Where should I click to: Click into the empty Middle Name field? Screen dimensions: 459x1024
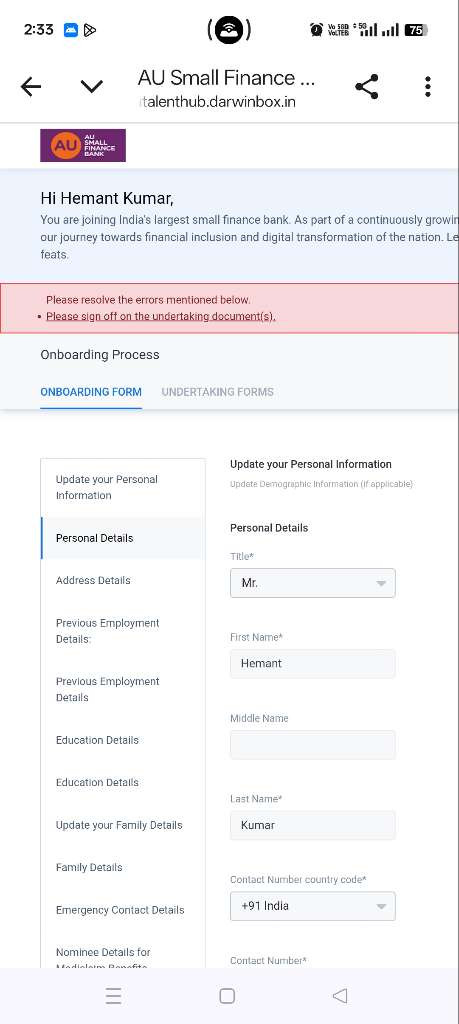[x=313, y=744]
